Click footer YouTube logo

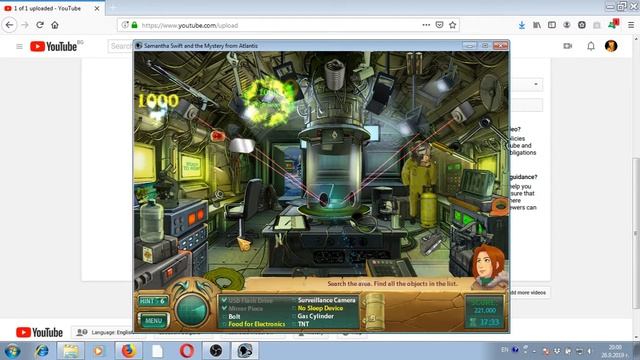pos(39,332)
